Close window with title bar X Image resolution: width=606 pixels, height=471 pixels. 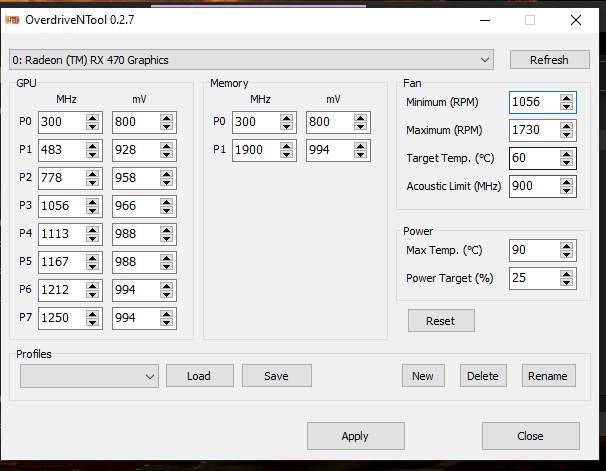(x=576, y=20)
